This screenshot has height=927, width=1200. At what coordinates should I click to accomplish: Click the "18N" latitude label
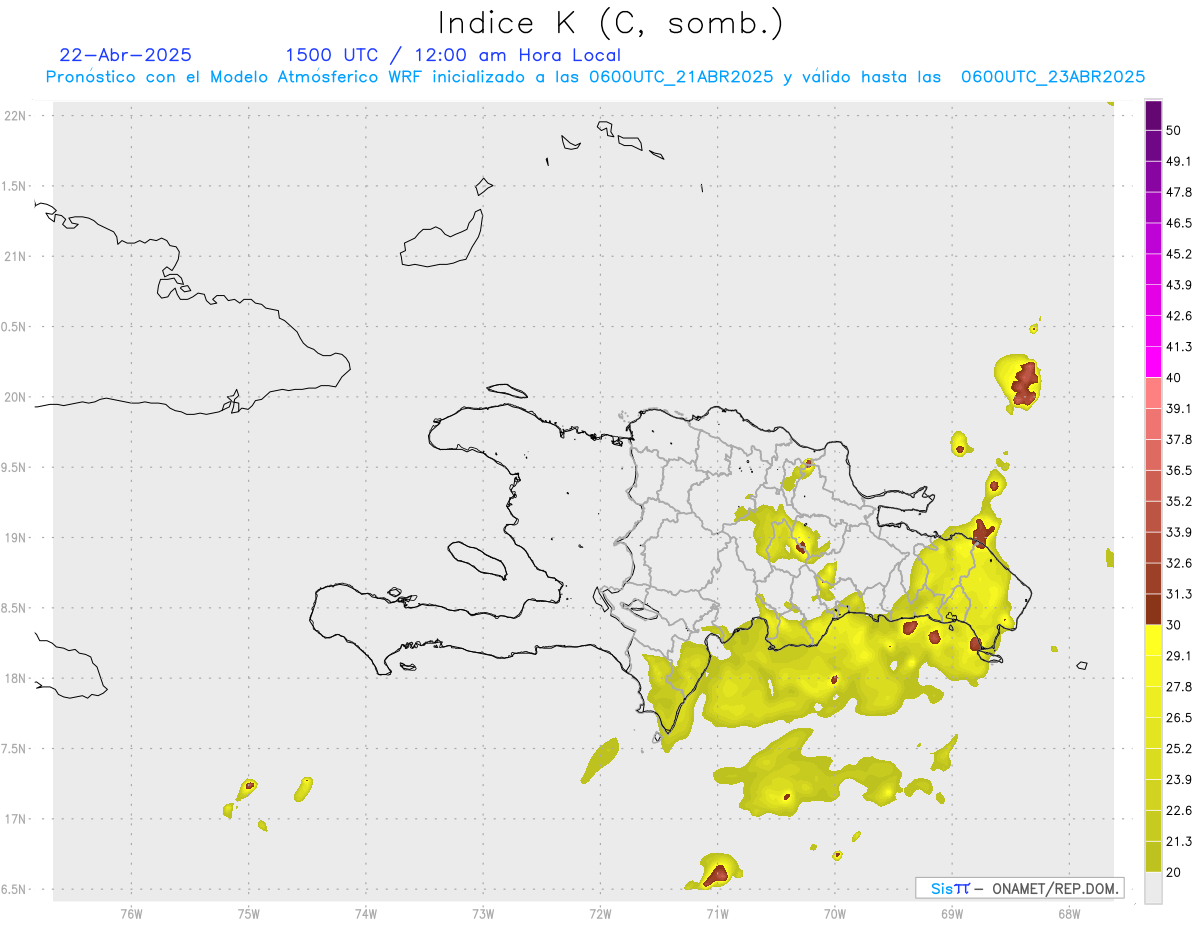[x=15, y=678]
